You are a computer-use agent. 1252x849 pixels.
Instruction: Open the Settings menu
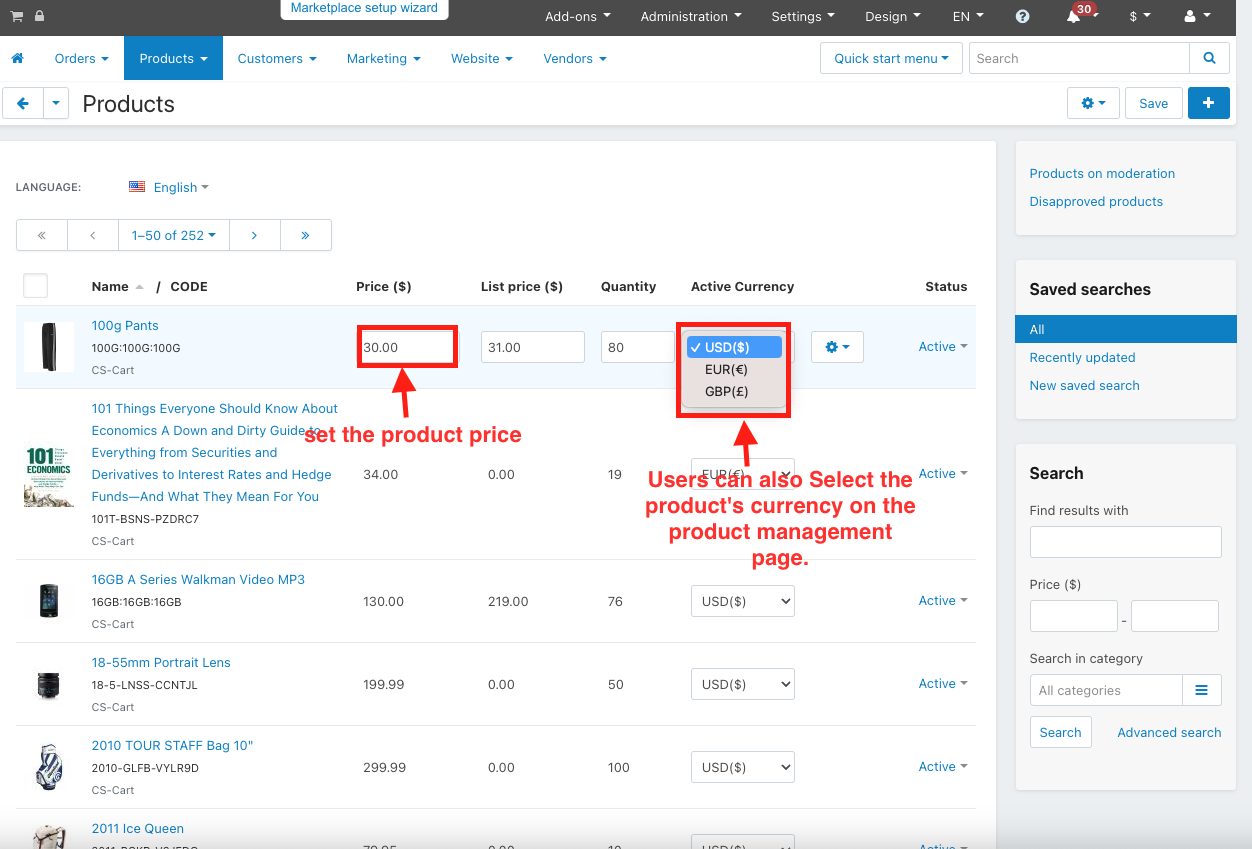803,16
